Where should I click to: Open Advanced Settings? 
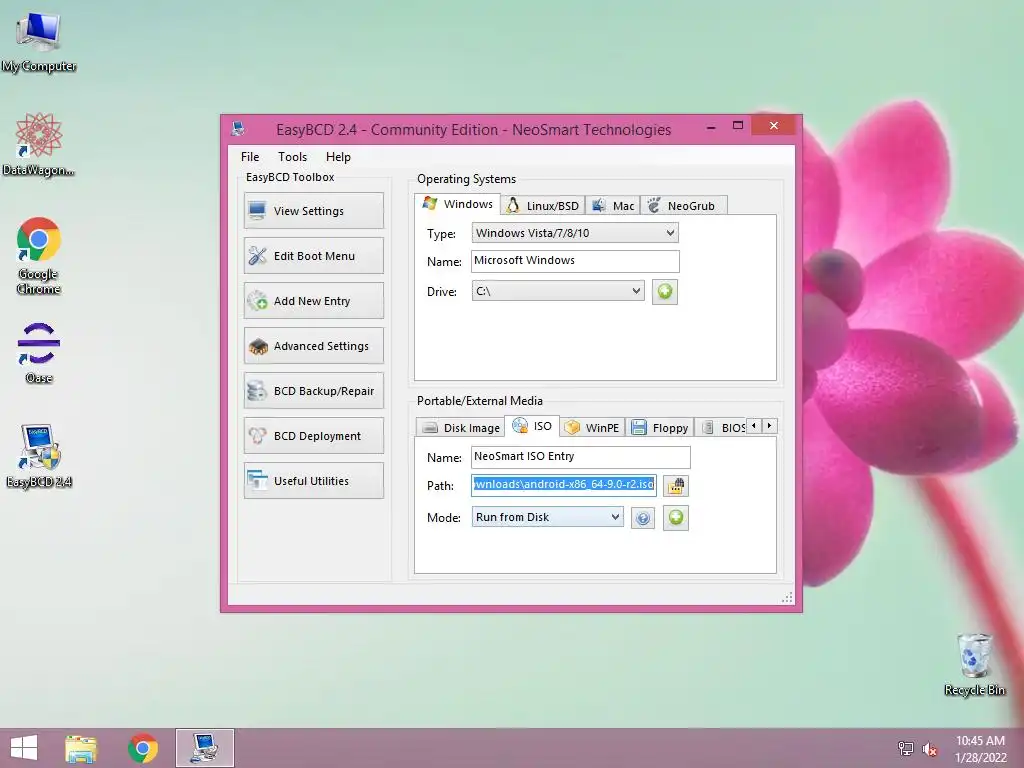(313, 346)
